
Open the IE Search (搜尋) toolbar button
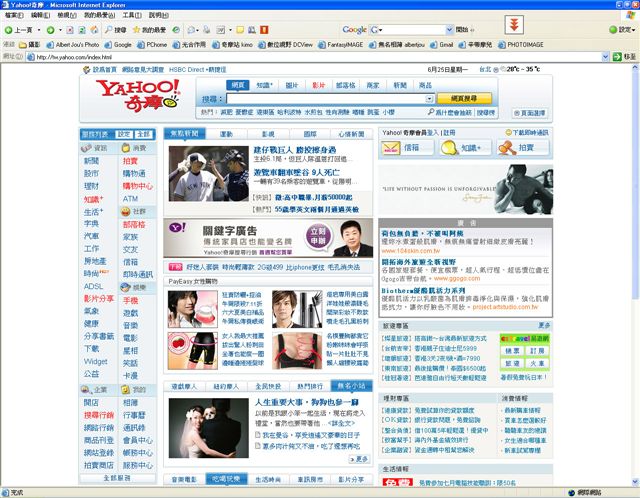(x=116, y=30)
